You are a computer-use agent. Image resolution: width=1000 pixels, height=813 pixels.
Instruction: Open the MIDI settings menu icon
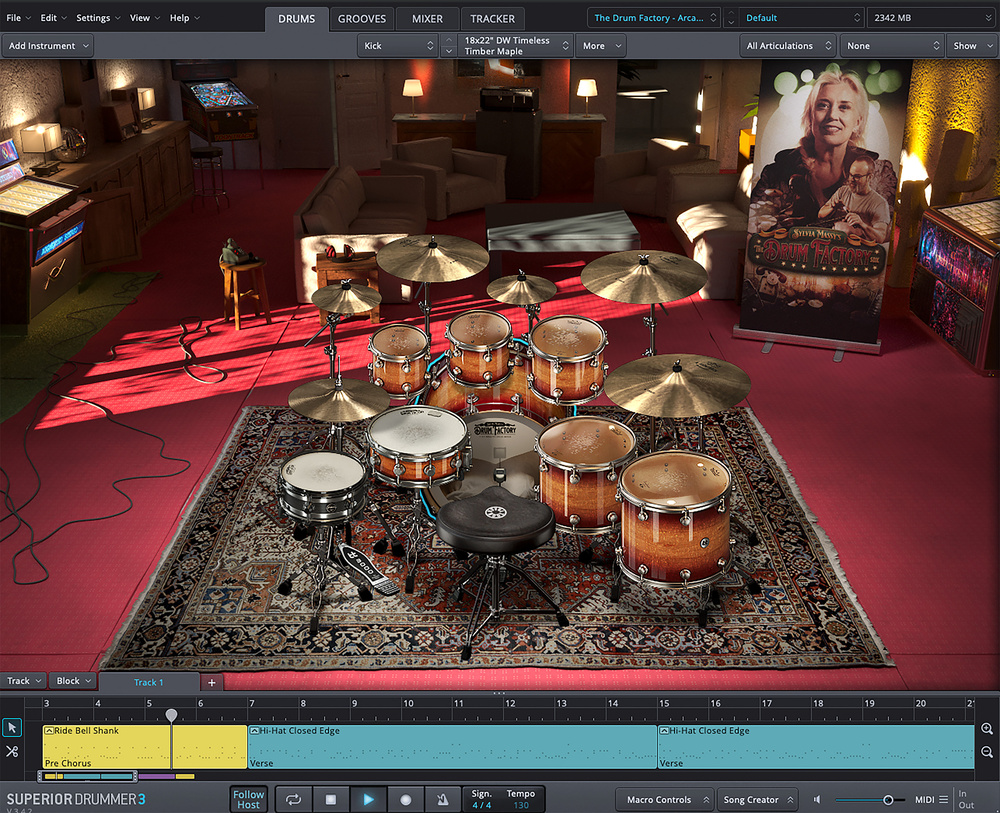(x=943, y=799)
